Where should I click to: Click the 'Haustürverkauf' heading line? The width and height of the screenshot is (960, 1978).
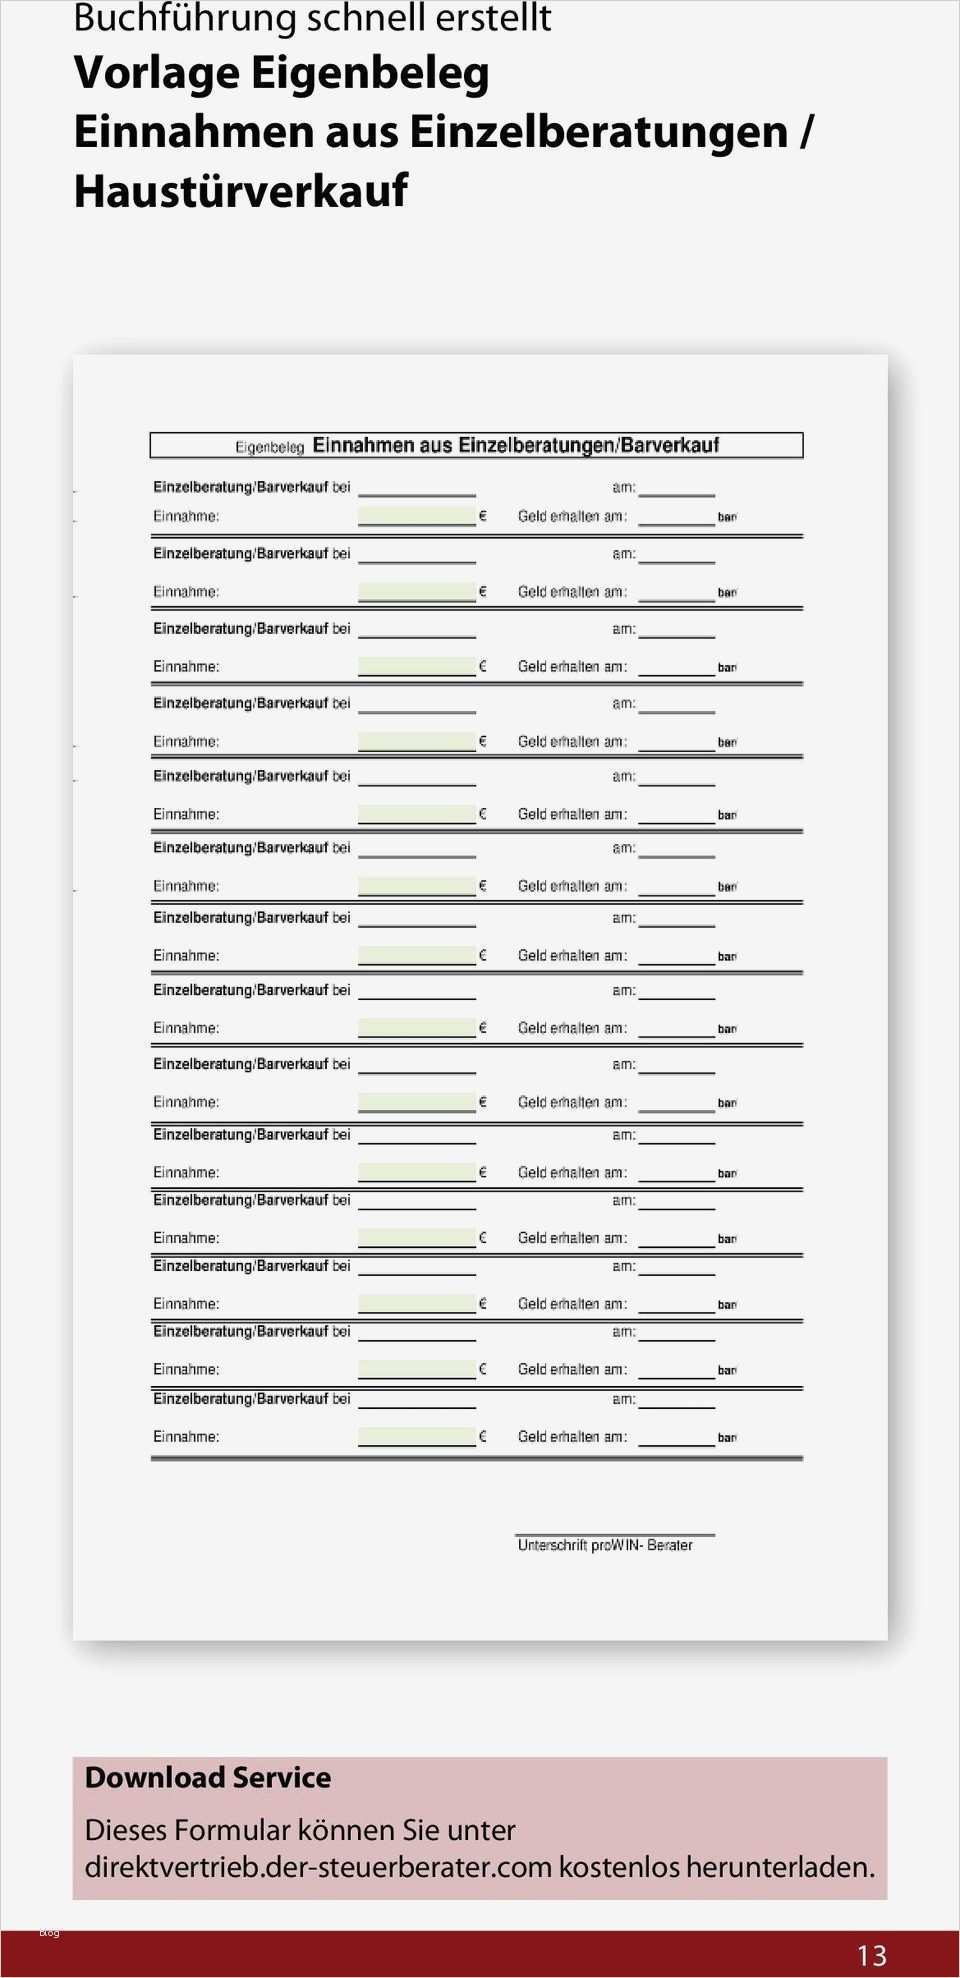[241, 191]
